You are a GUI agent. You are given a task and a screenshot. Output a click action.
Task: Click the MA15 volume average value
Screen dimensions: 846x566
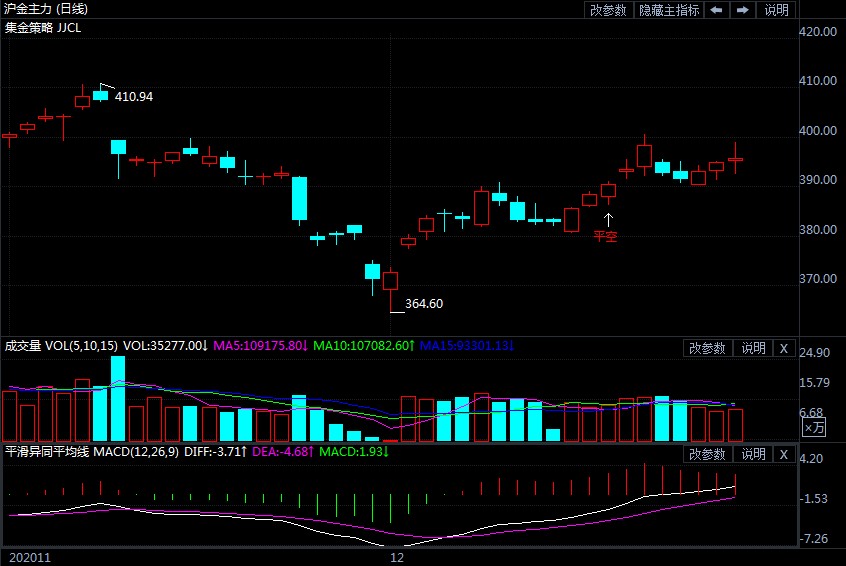(x=467, y=346)
